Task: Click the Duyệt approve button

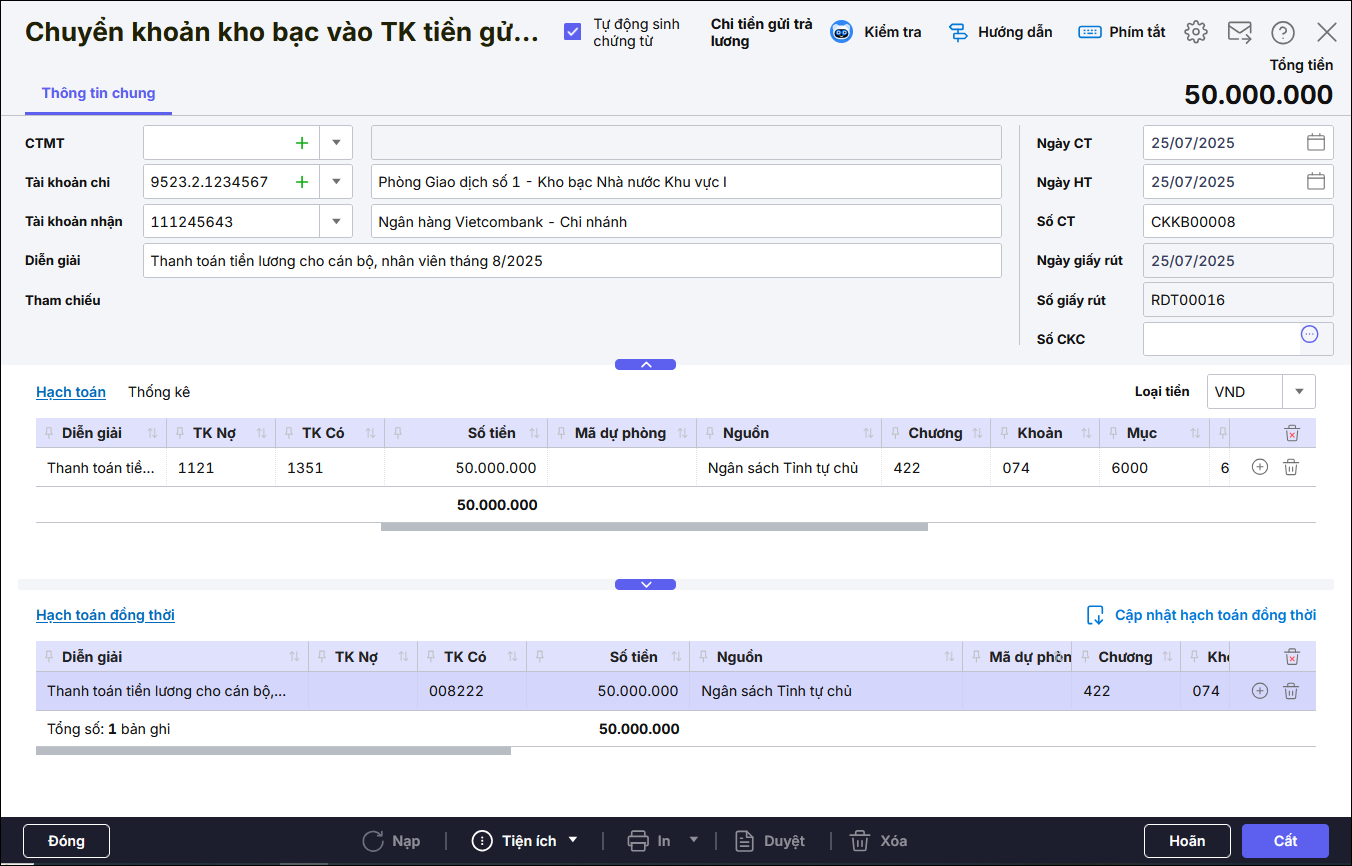Action: [769, 841]
